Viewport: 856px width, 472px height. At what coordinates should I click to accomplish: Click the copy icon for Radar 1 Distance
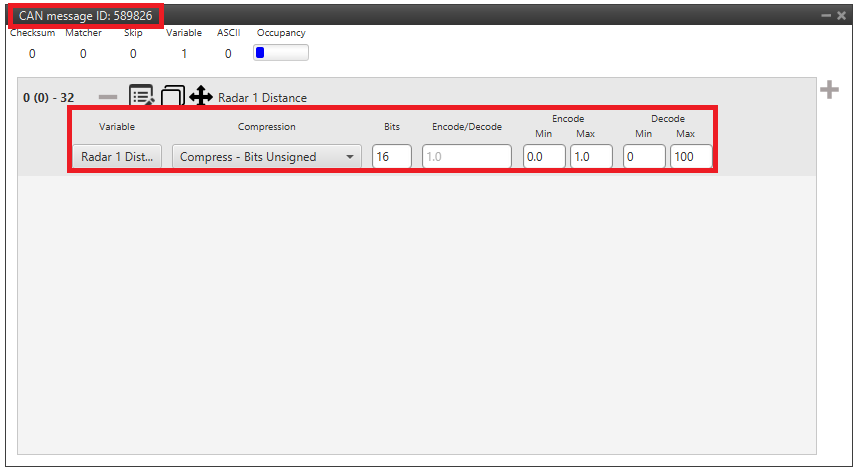coord(172,97)
